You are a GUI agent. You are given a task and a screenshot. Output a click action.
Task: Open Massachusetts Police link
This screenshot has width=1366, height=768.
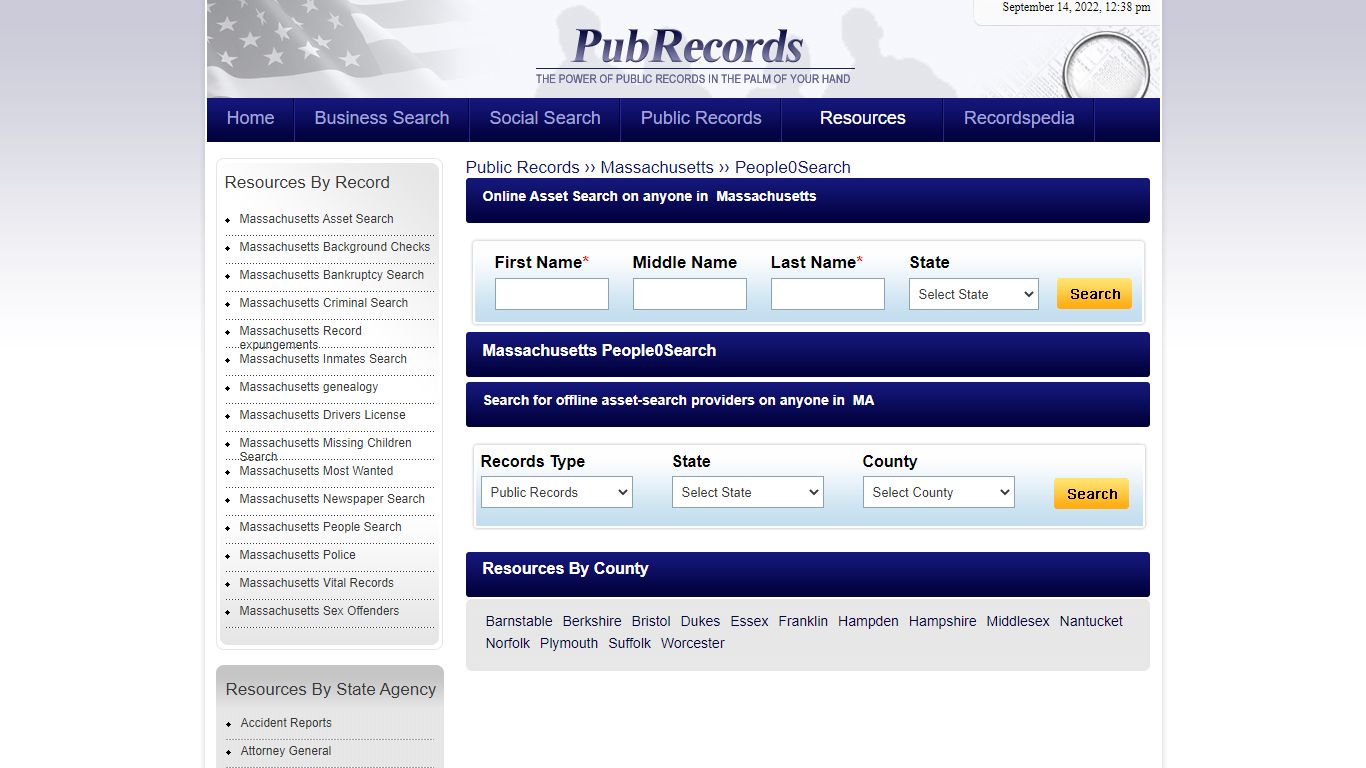298,555
